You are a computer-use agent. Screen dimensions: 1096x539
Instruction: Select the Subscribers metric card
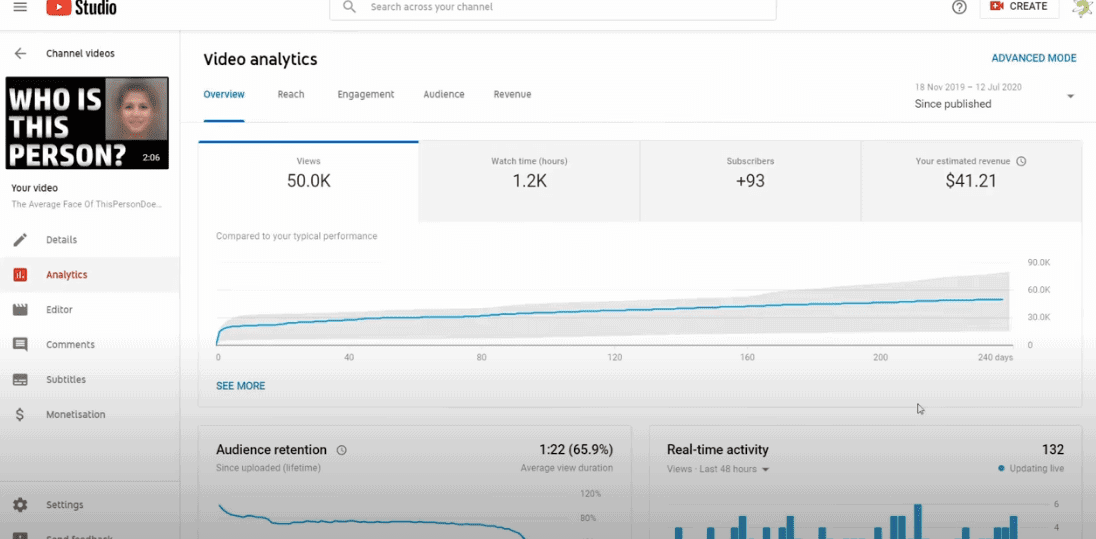click(750, 182)
